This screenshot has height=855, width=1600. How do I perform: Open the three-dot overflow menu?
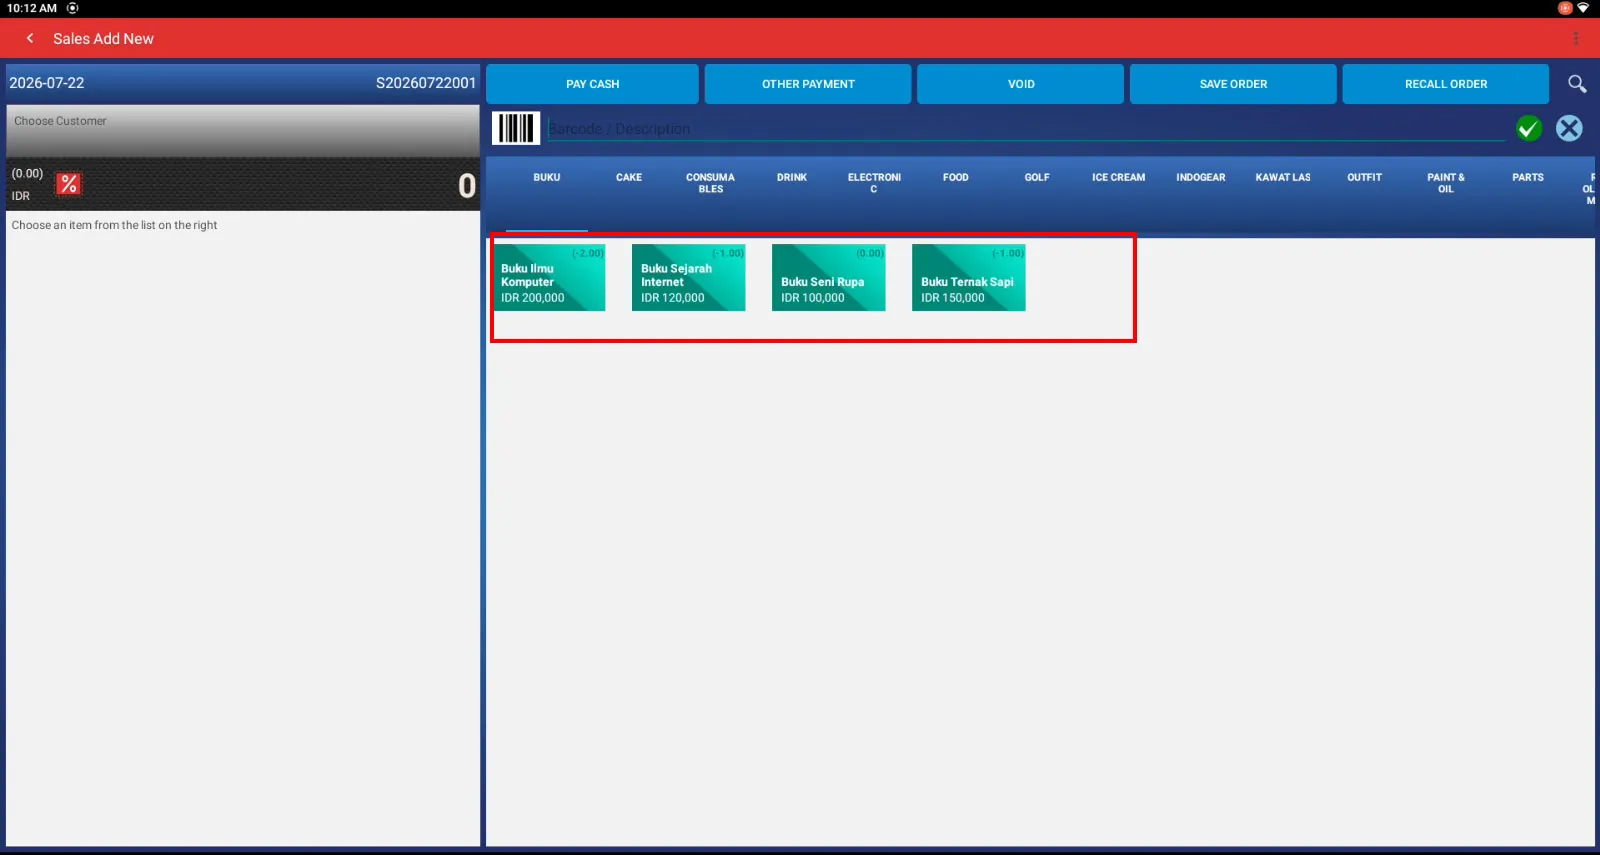point(1576,38)
